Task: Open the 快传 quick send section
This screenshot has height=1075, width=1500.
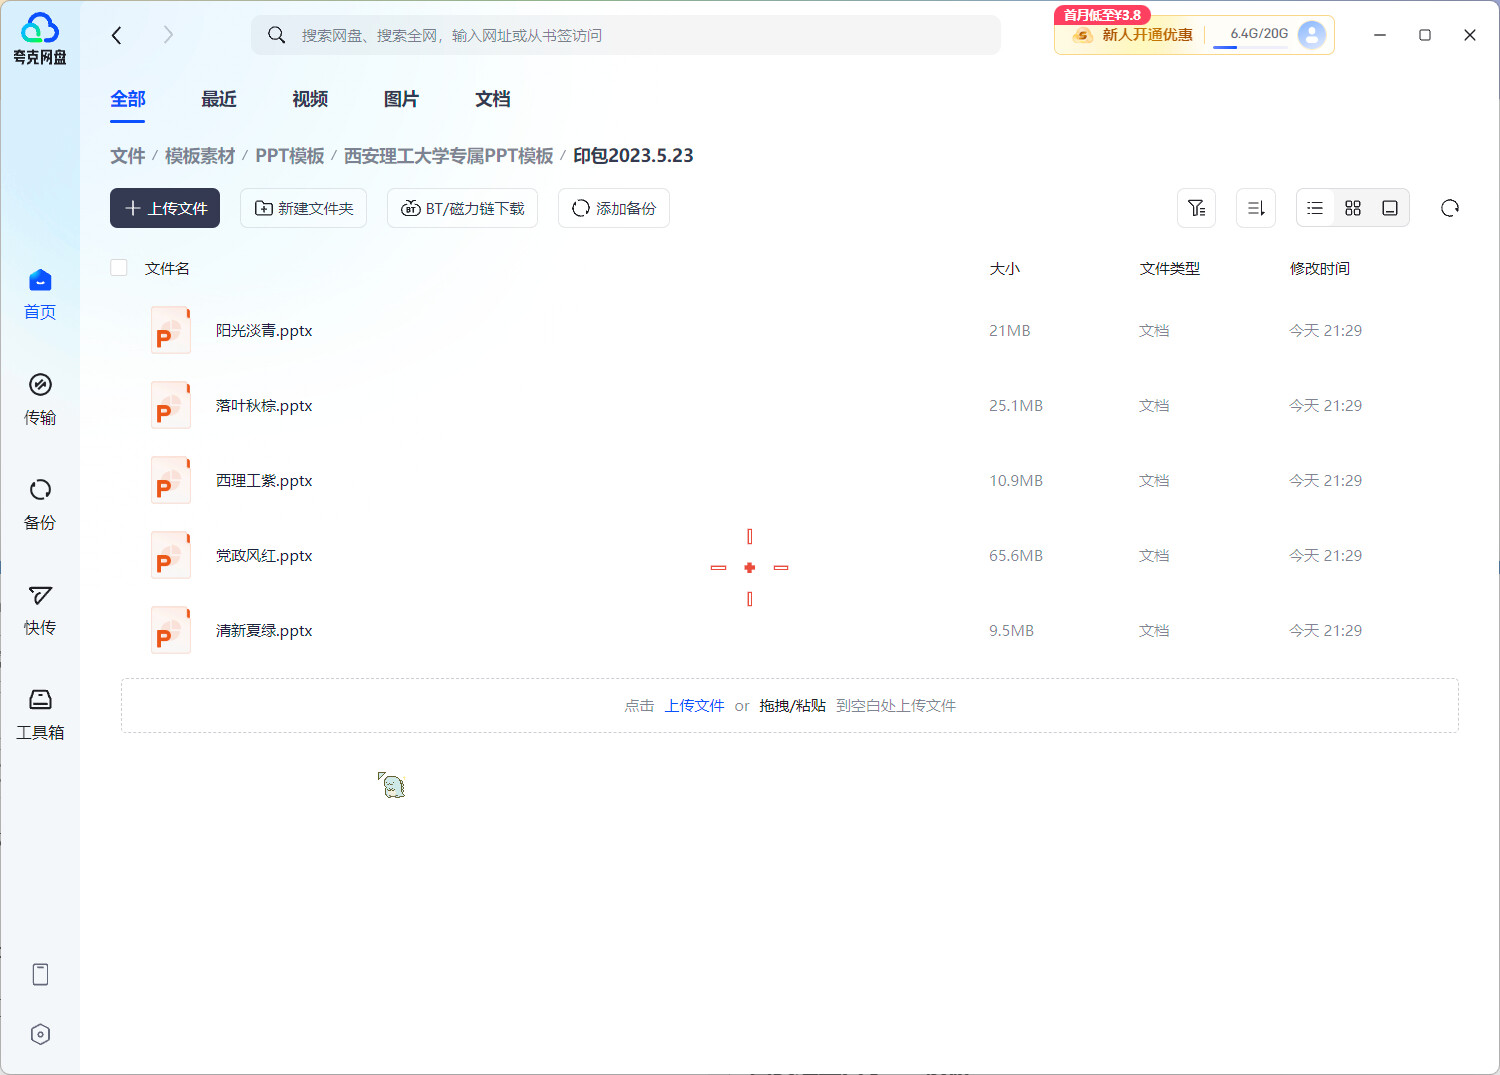Action: [40, 609]
